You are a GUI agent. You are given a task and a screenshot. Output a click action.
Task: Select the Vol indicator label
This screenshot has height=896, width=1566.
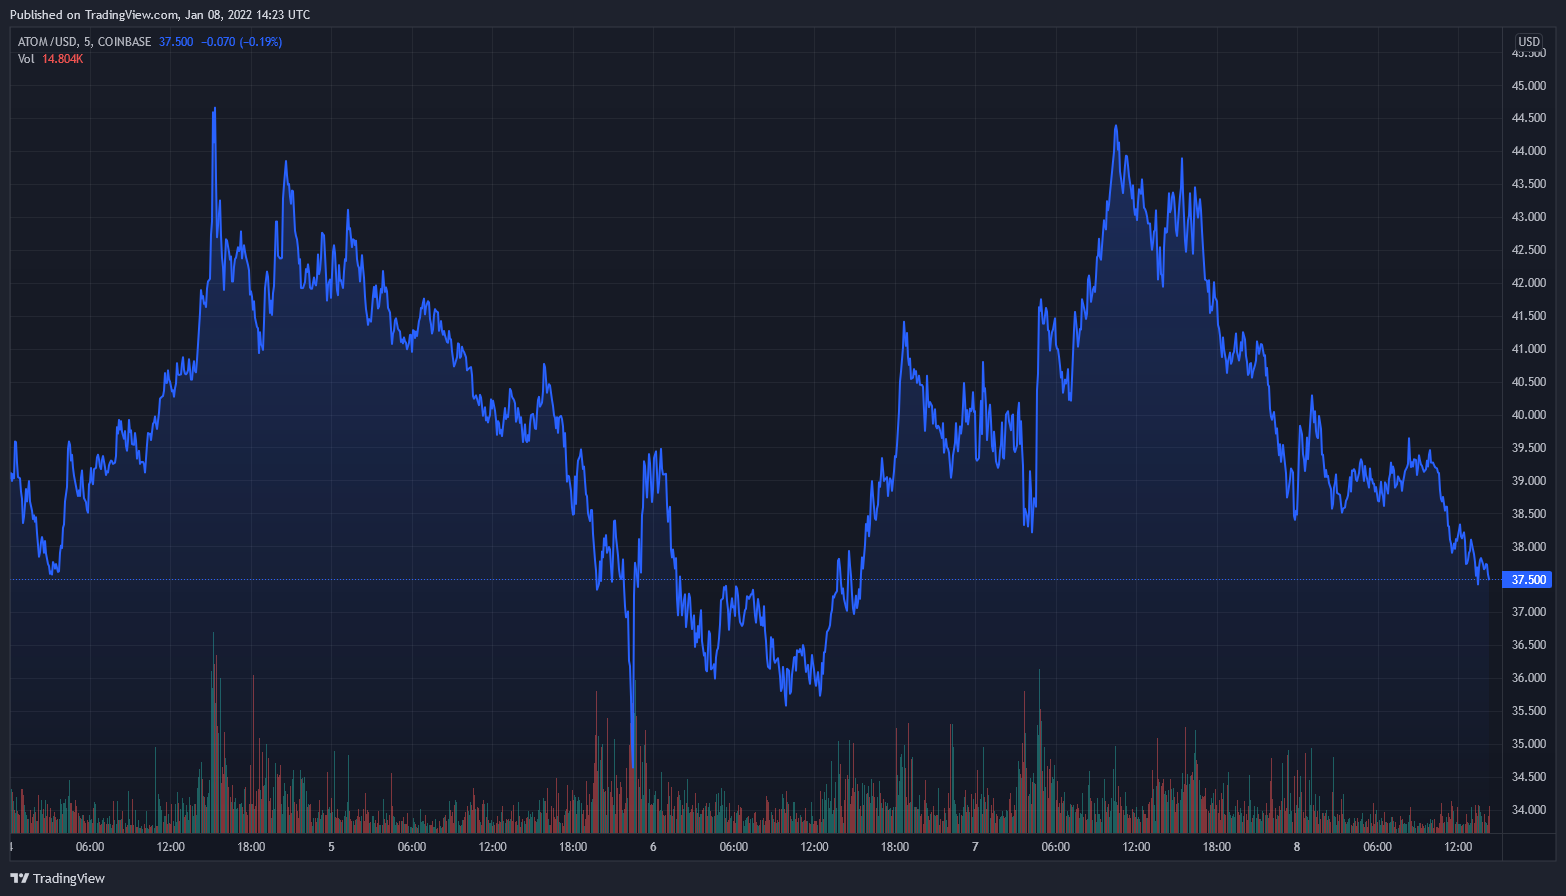26,59
